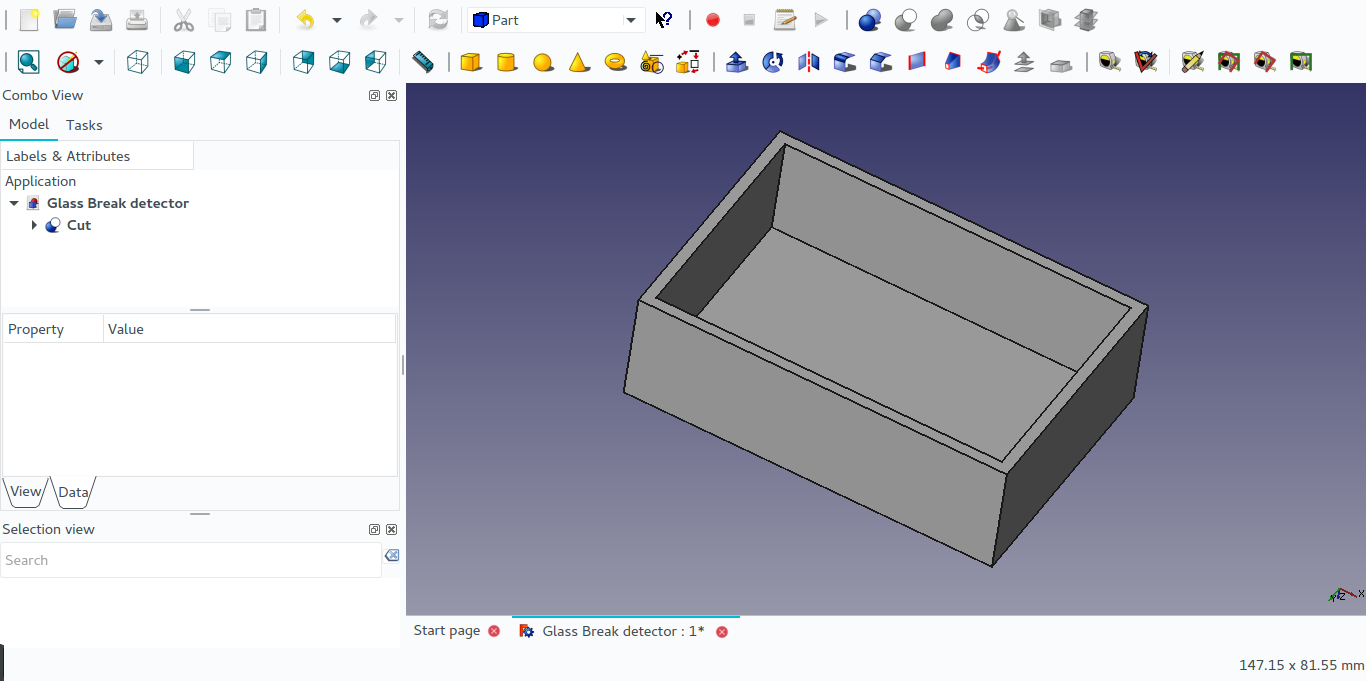
Task: Apply the 3D Offset tool
Action: (1025, 62)
